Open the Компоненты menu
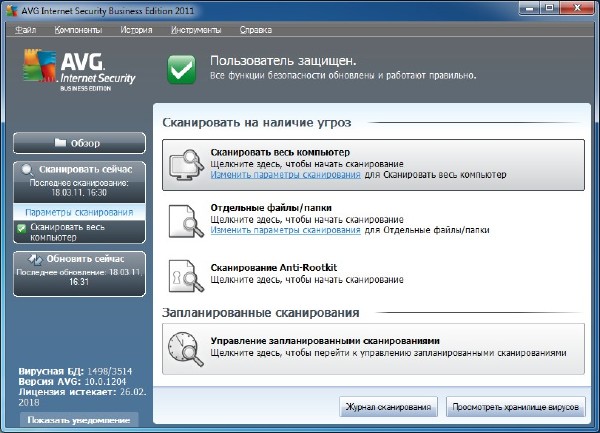600x433 pixels. coord(78,30)
